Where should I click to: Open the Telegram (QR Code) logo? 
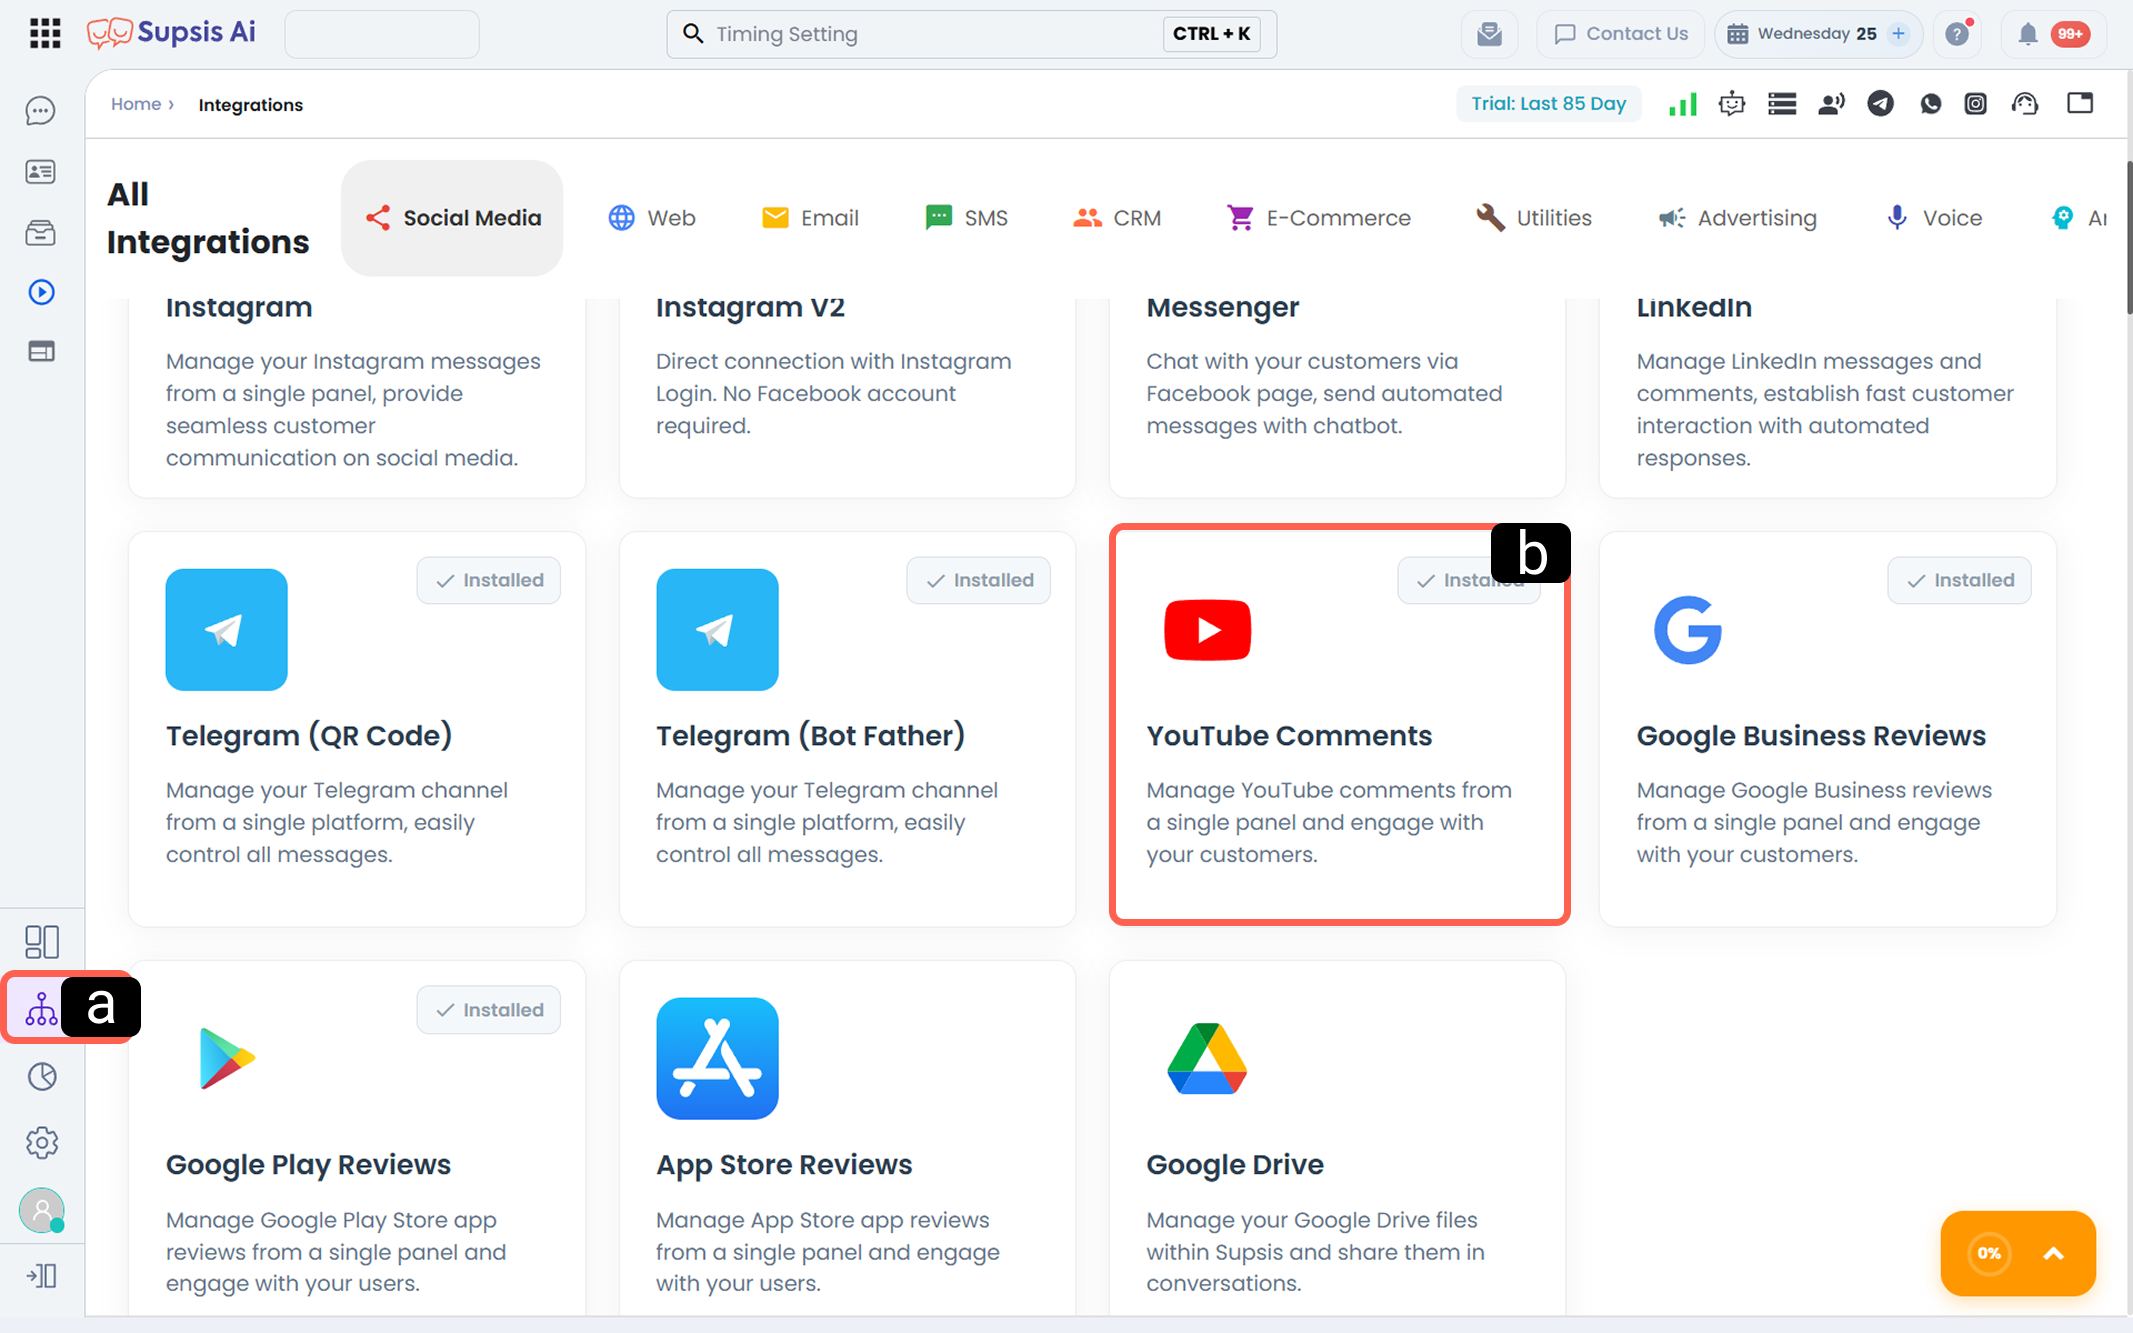[x=227, y=630]
